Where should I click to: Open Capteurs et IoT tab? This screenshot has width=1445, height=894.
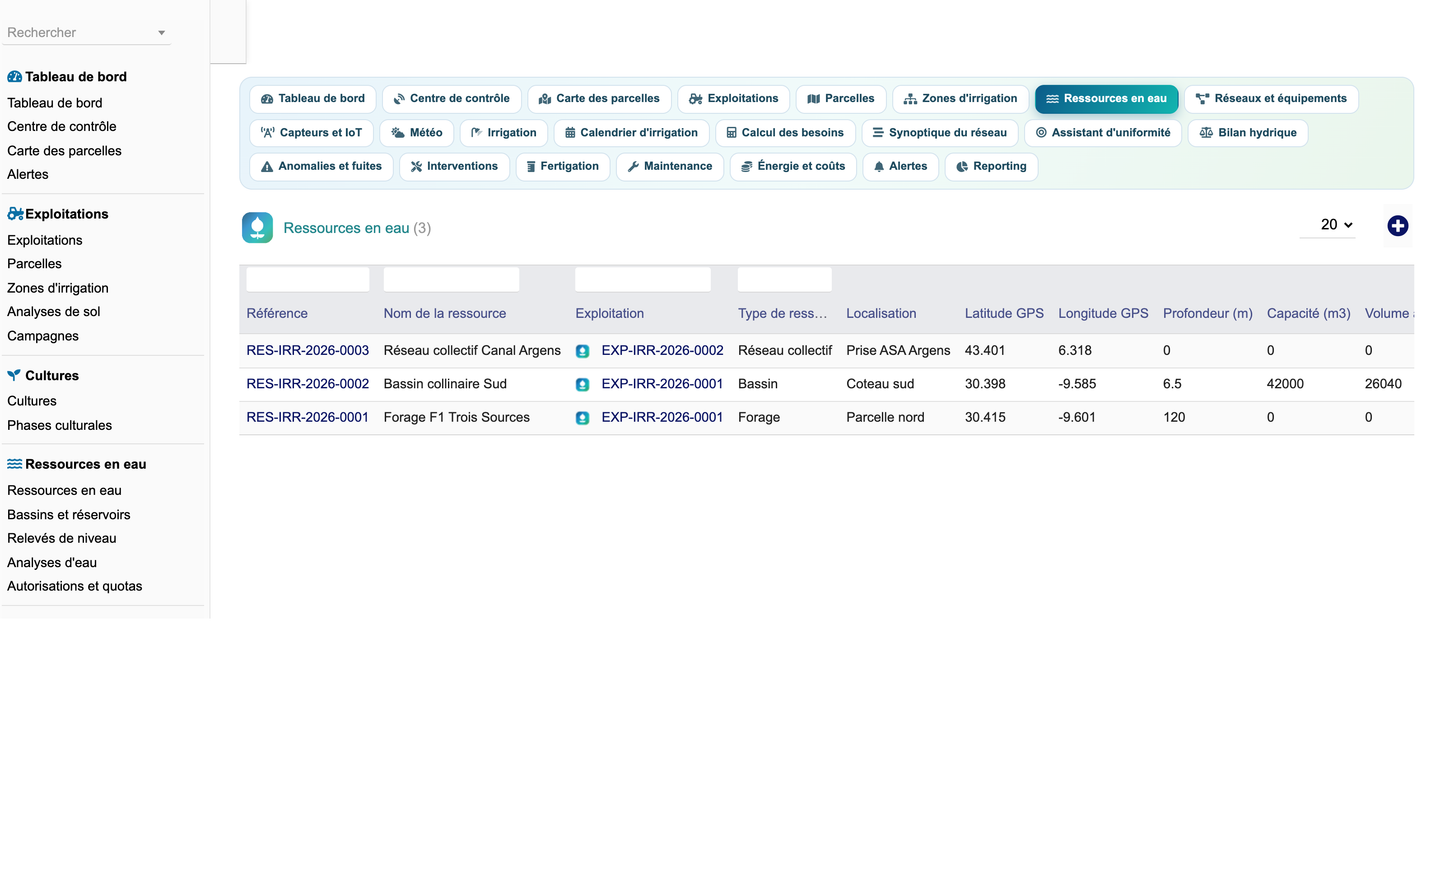(x=311, y=133)
